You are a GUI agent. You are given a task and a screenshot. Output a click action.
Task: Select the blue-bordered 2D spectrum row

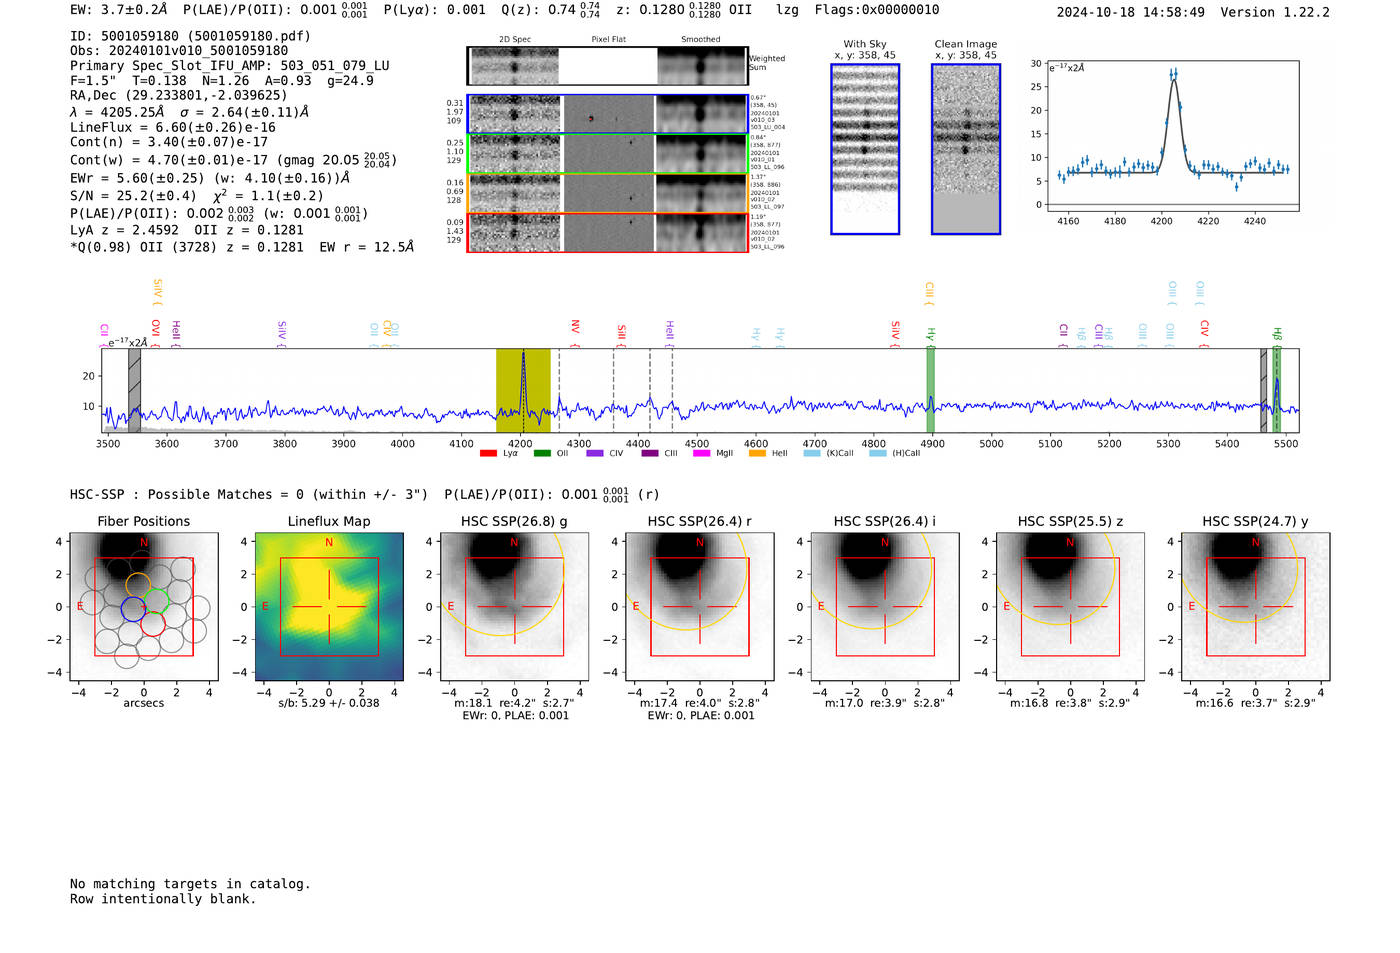point(607,114)
